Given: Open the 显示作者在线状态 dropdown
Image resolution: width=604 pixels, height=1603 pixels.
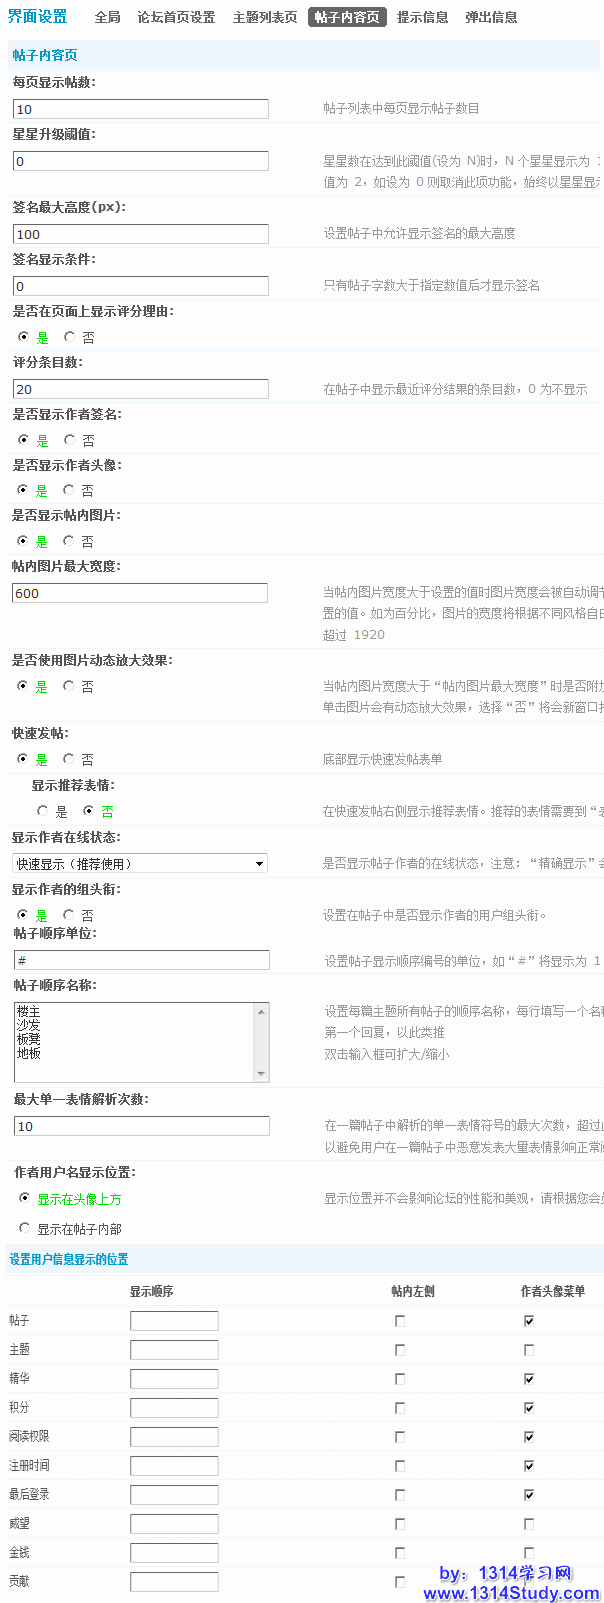Looking at the screenshot, I should (x=140, y=863).
